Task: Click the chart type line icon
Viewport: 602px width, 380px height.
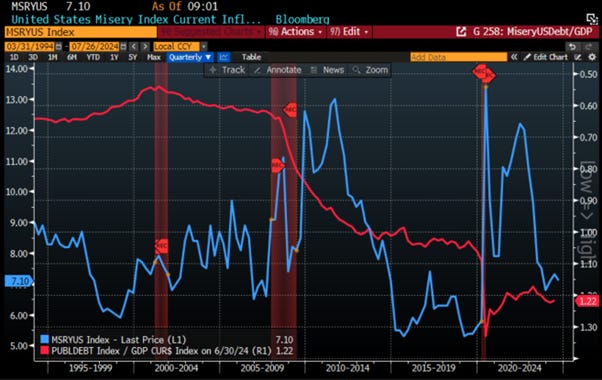Action: pyautogui.click(x=224, y=57)
